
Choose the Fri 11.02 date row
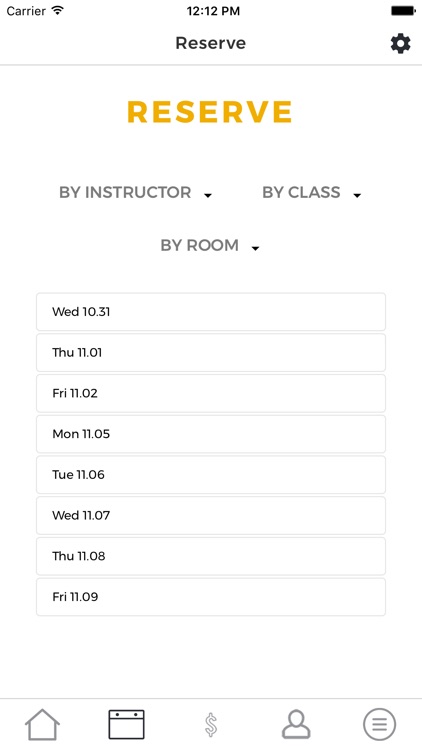pyautogui.click(x=211, y=393)
